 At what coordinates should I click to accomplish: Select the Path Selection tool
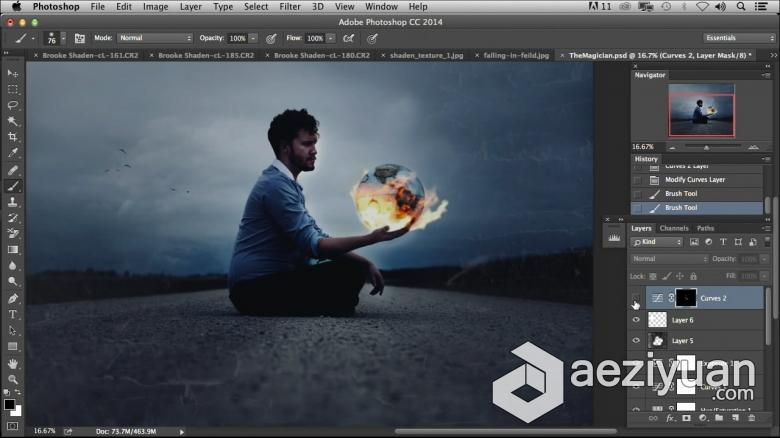click(12, 330)
